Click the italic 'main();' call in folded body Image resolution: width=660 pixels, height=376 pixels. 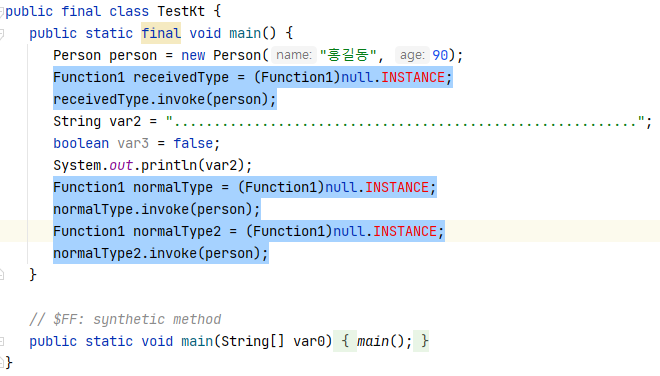(385, 341)
